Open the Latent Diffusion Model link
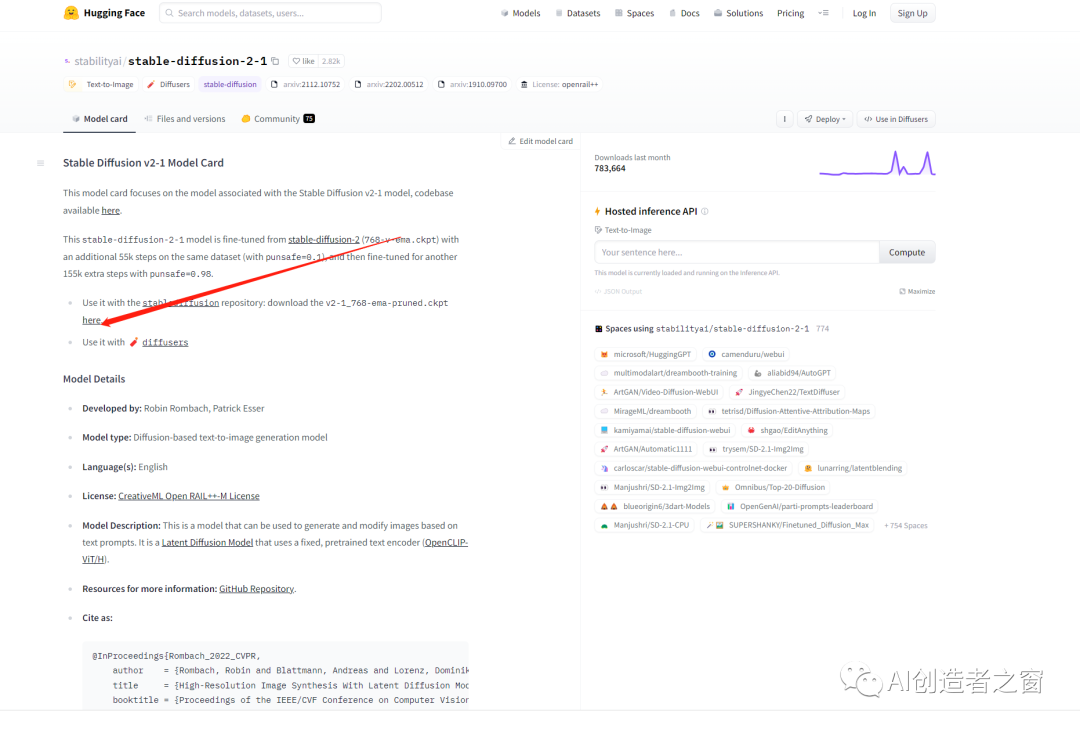1080x729 pixels. tap(207, 543)
